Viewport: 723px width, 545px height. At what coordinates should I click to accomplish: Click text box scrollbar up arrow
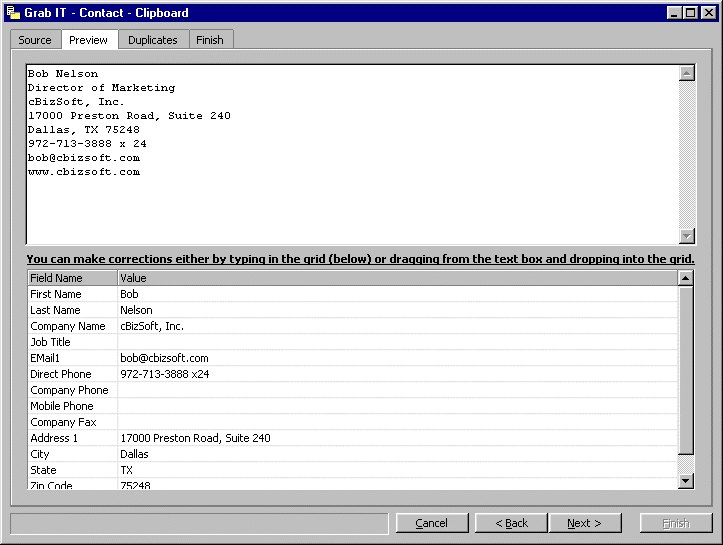pyautogui.click(x=687, y=73)
